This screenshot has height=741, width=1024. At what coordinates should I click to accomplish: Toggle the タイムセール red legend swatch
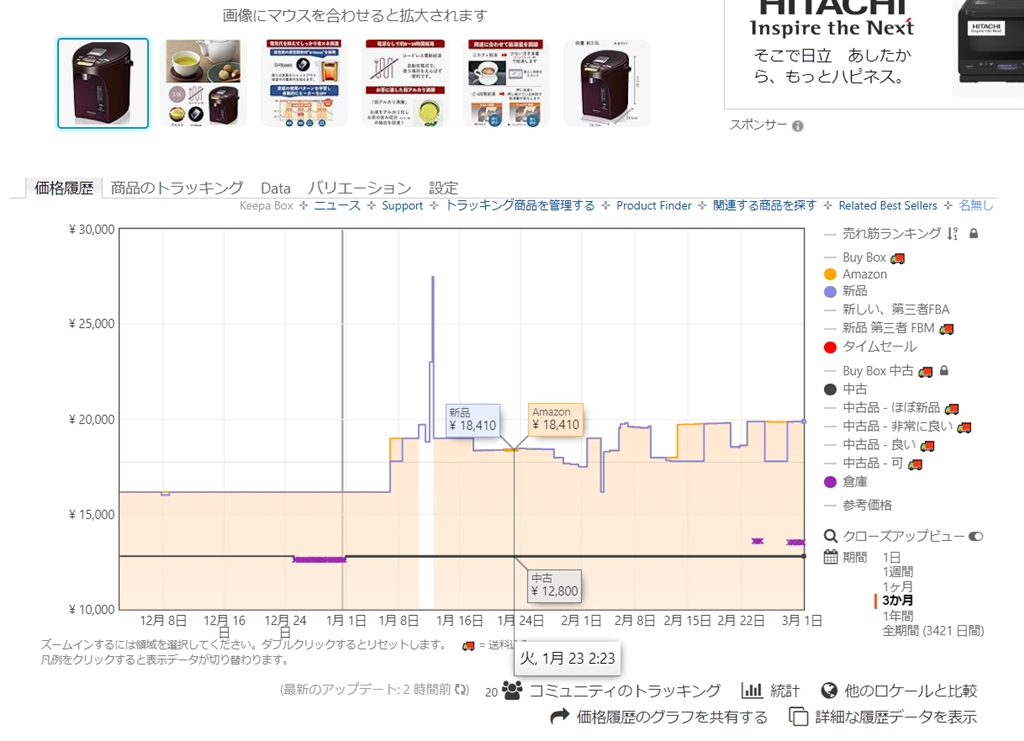(x=830, y=347)
